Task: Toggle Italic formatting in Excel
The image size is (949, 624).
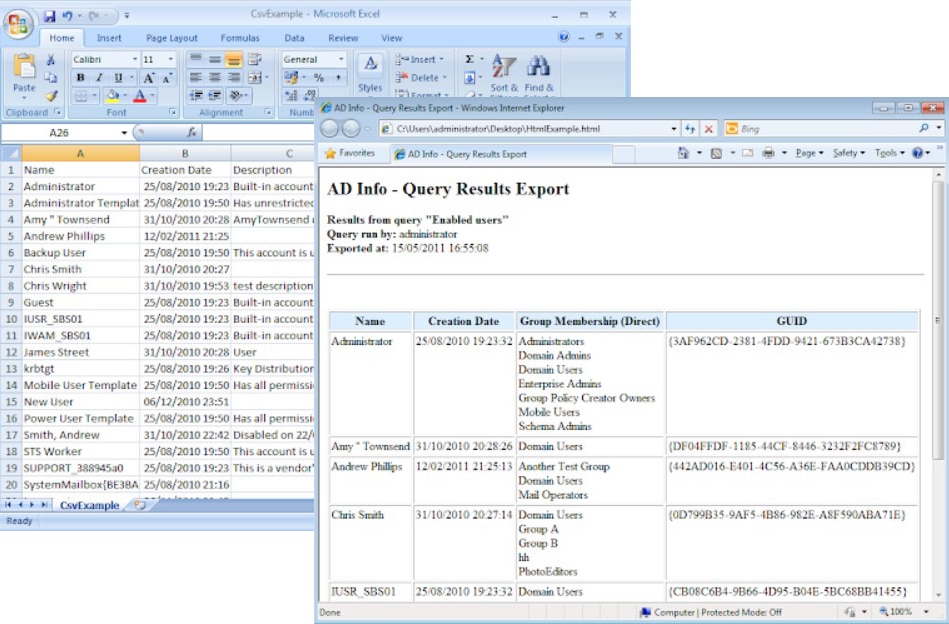Action: pos(99,77)
